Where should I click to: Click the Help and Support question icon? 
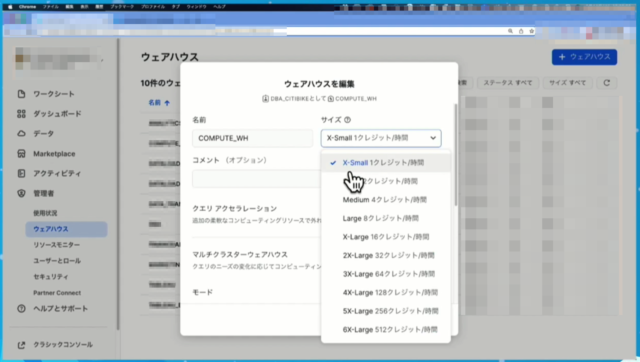21,309
